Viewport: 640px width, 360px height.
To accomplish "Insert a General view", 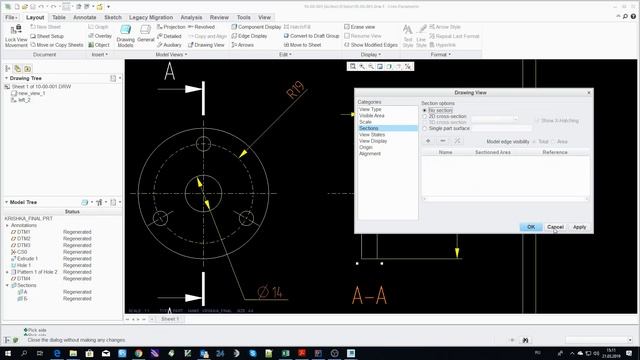I will pos(145,33).
